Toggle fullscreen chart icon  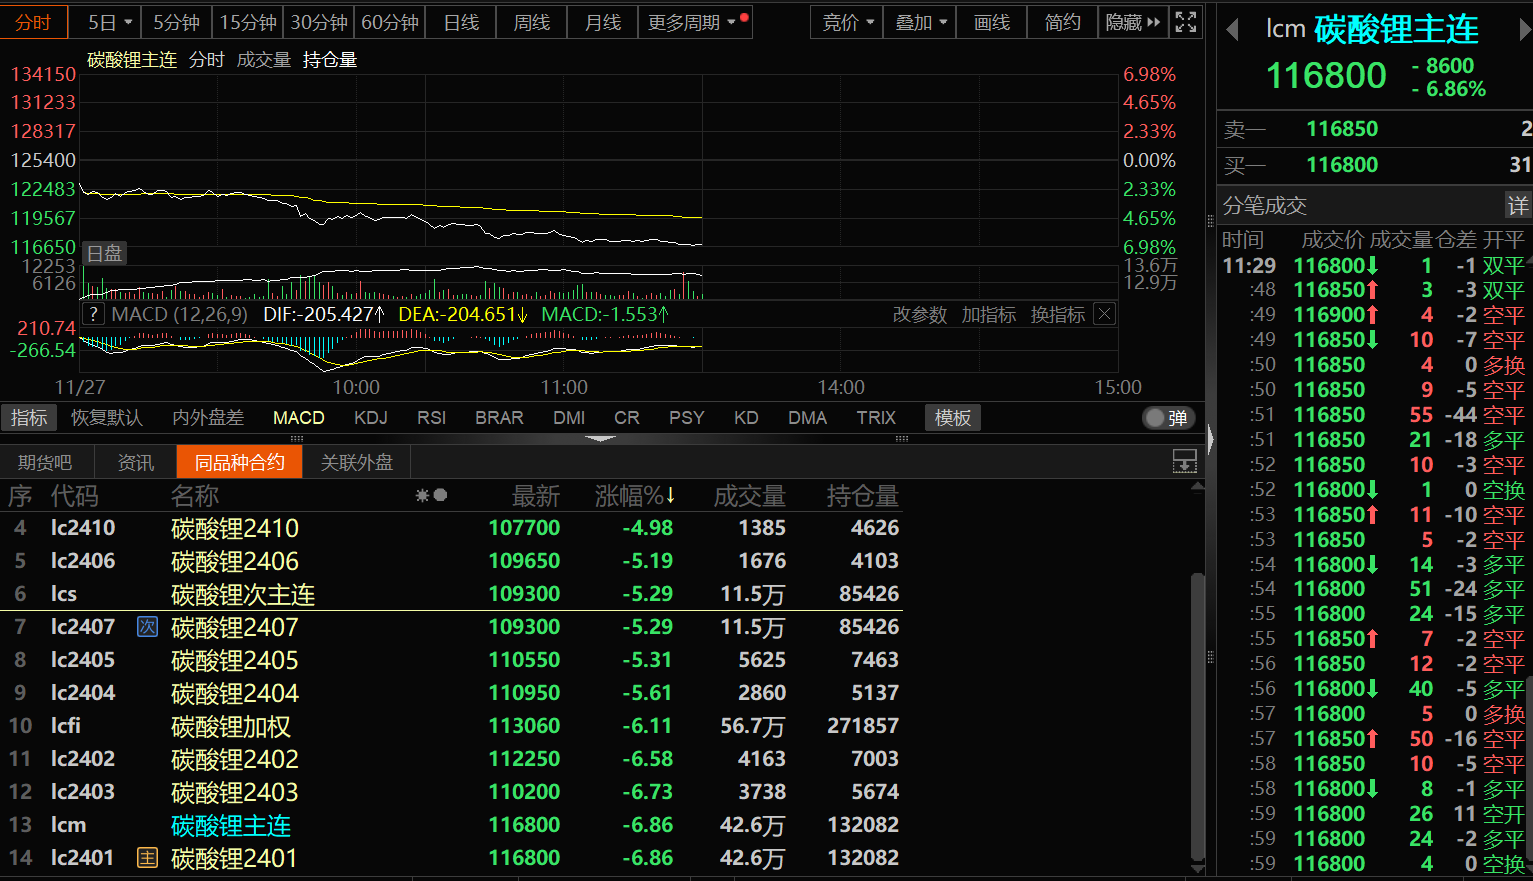point(1186,22)
